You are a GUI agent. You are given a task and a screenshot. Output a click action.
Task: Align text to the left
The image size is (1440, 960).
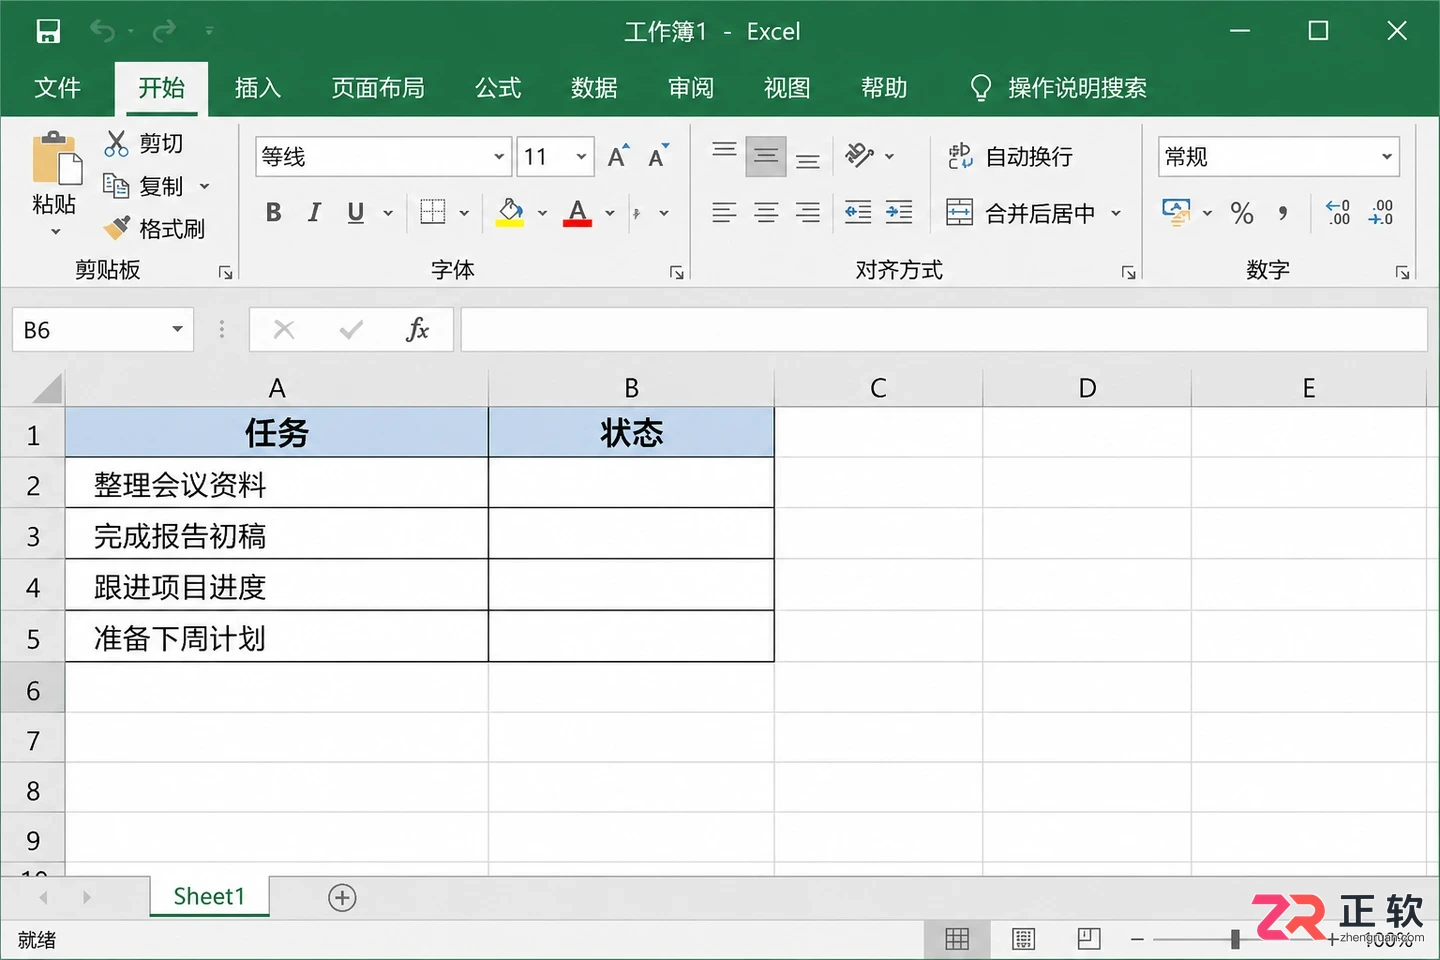pos(724,212)
